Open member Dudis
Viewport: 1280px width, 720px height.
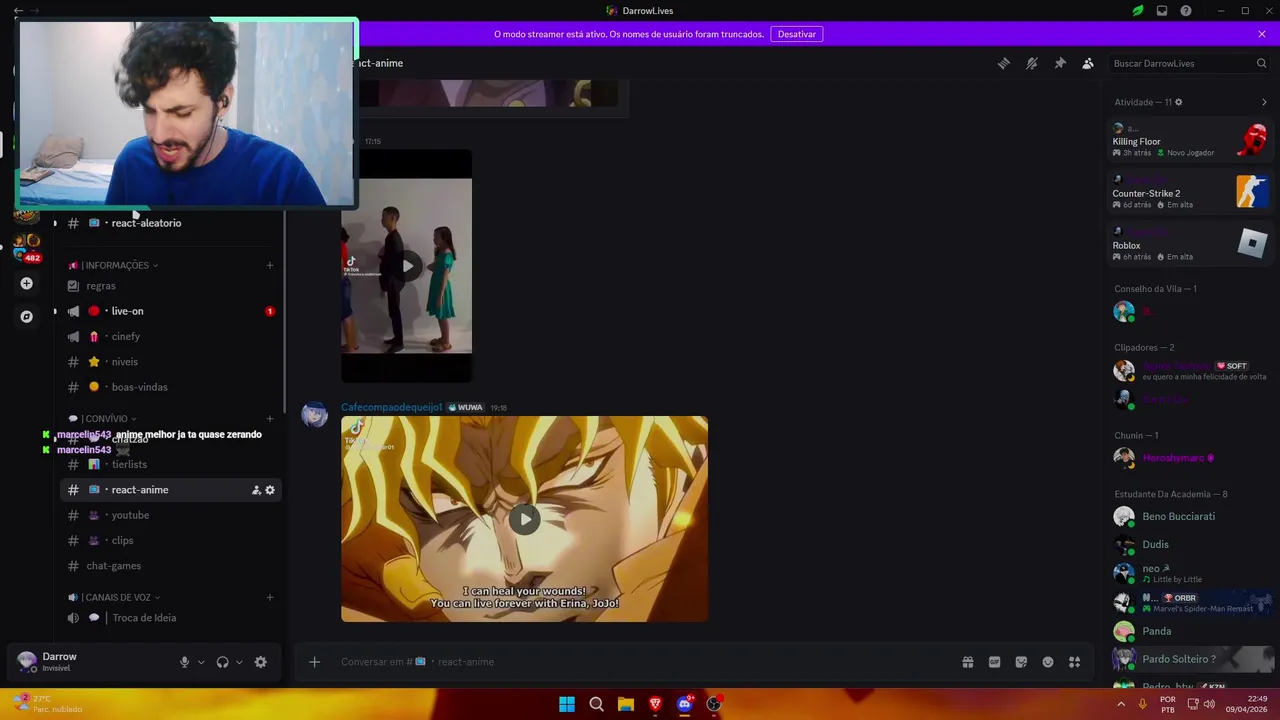coord(1190,544)
